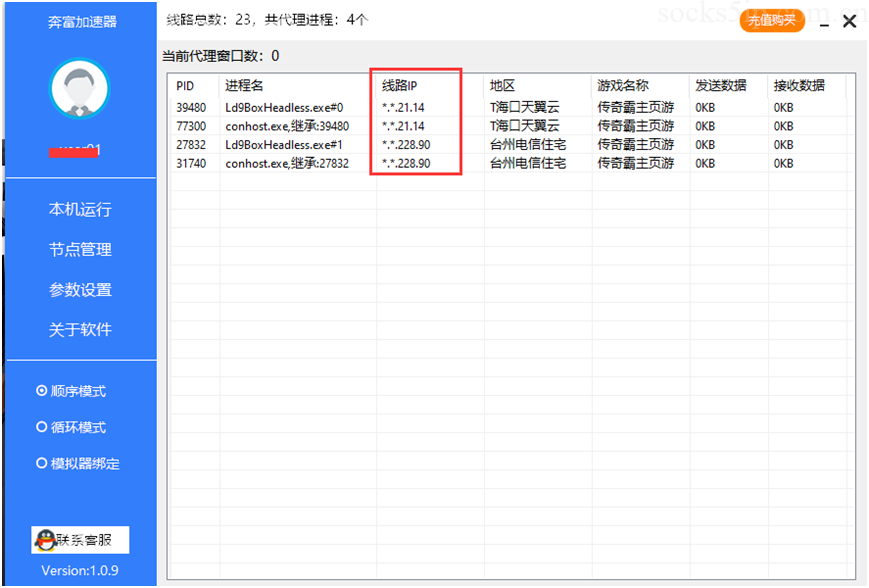Open 关于软件 section

tap(80, 330)
